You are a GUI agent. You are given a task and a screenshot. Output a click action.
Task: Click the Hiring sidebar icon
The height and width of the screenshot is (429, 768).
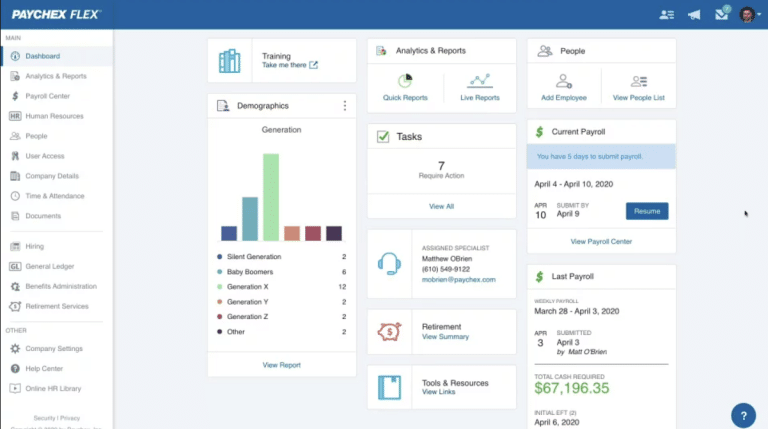[15, 246]
